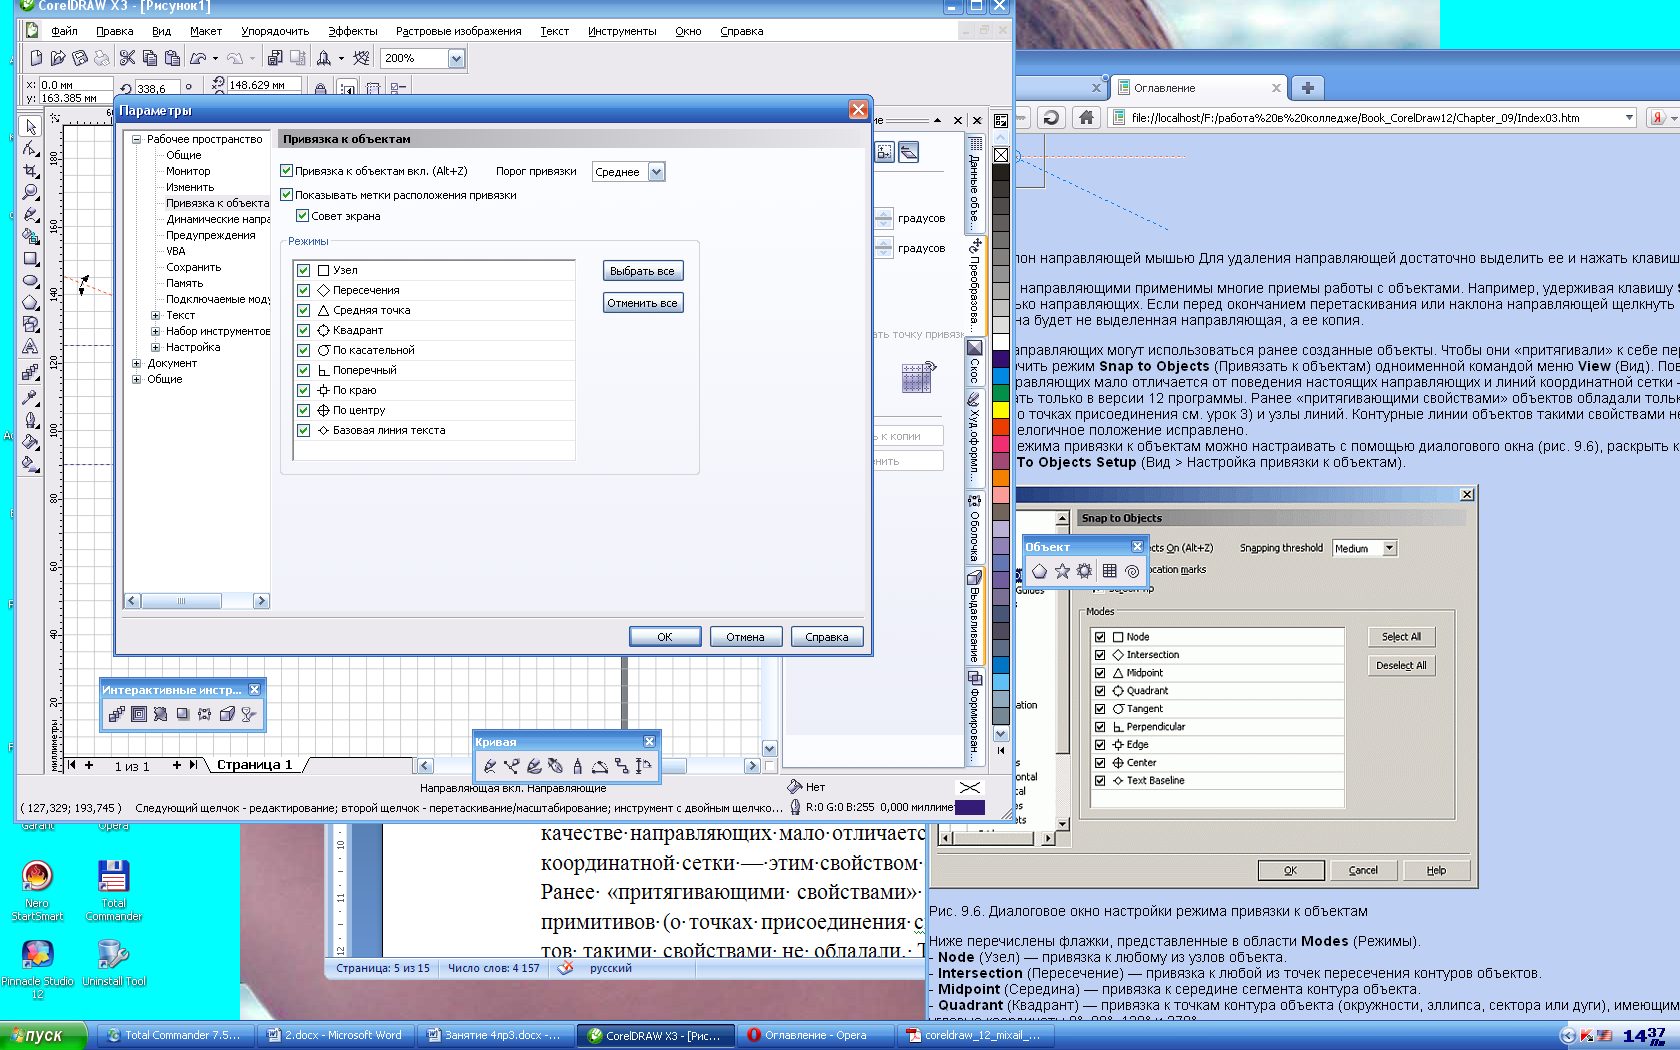Uncheck the 'По касательной' snap mode
The height and width of the screenshot is (1050, 1680).
(x=304, y=350)
